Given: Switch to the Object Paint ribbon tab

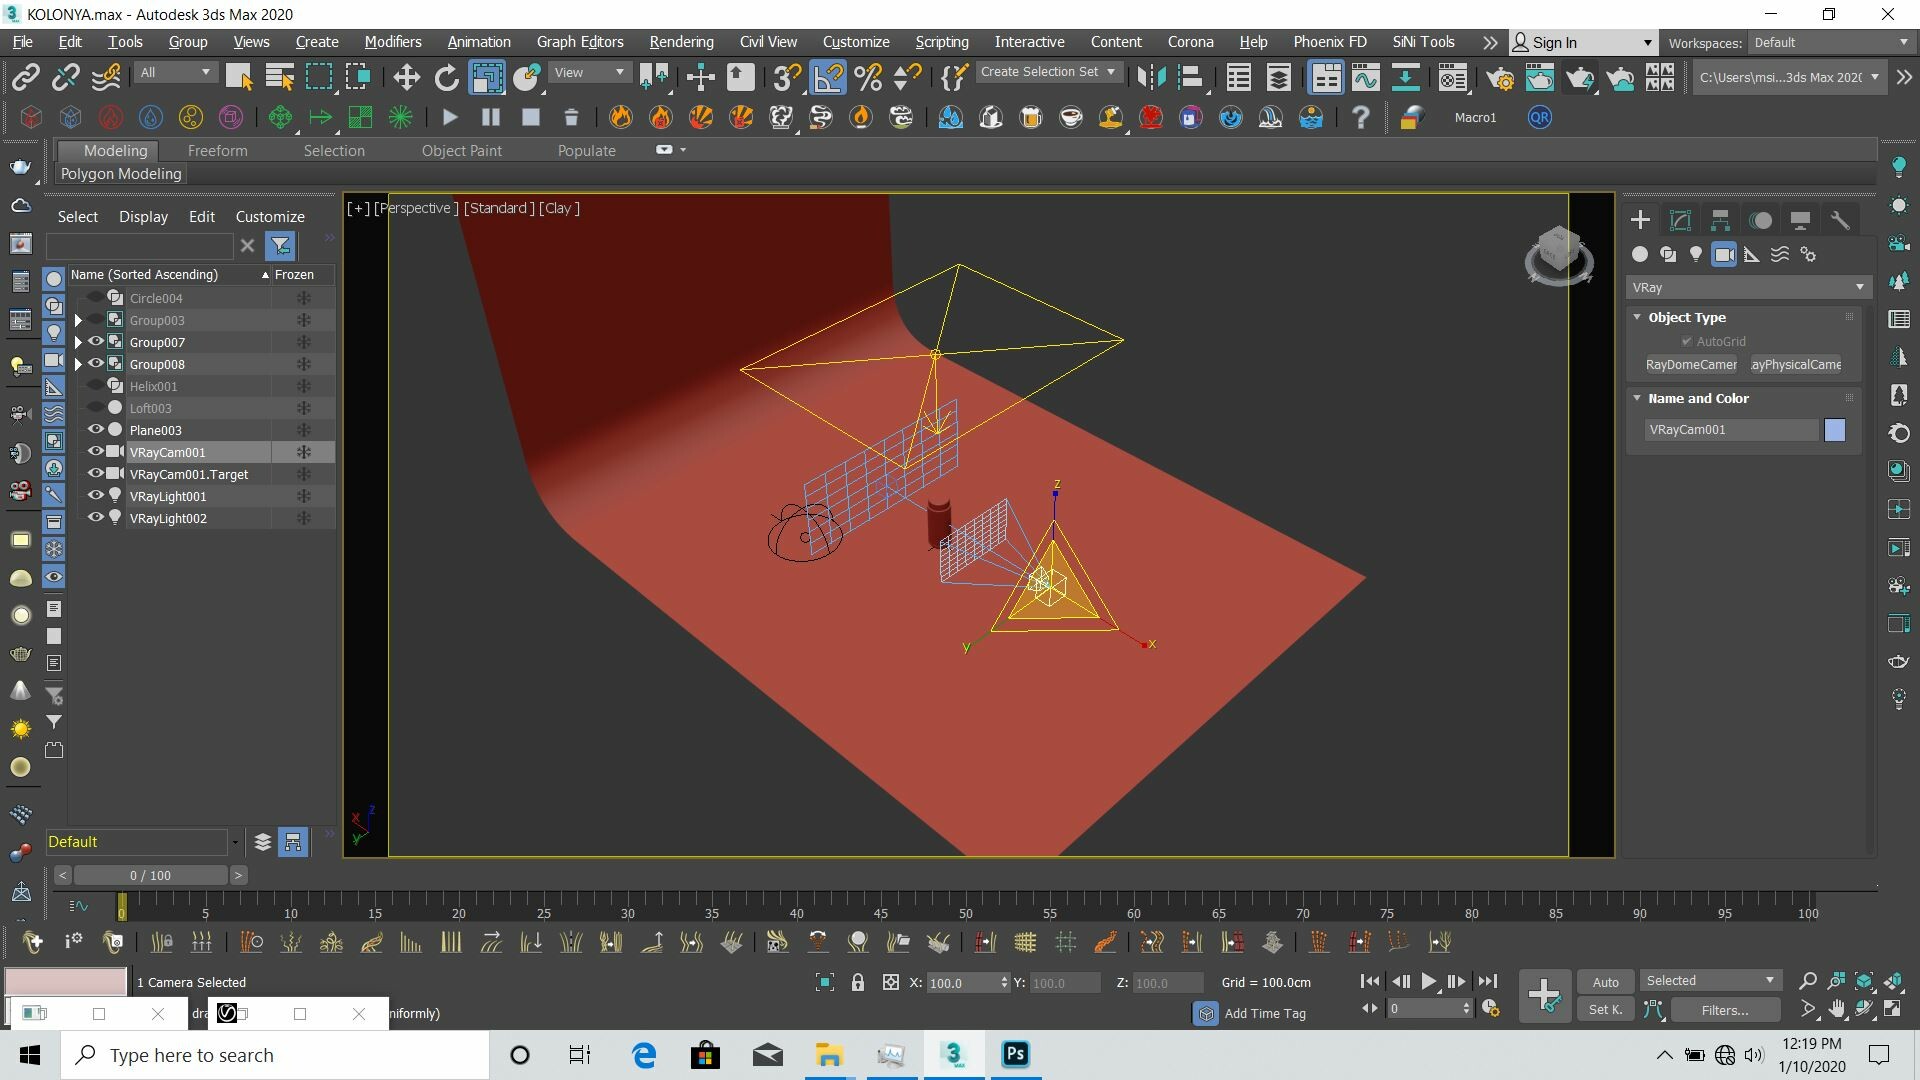Looking at the screenshot, I should click(x=461, y=150).
